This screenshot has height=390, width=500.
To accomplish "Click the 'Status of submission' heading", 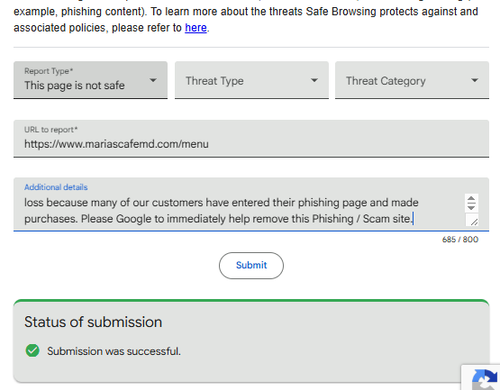I will (93, 322).
